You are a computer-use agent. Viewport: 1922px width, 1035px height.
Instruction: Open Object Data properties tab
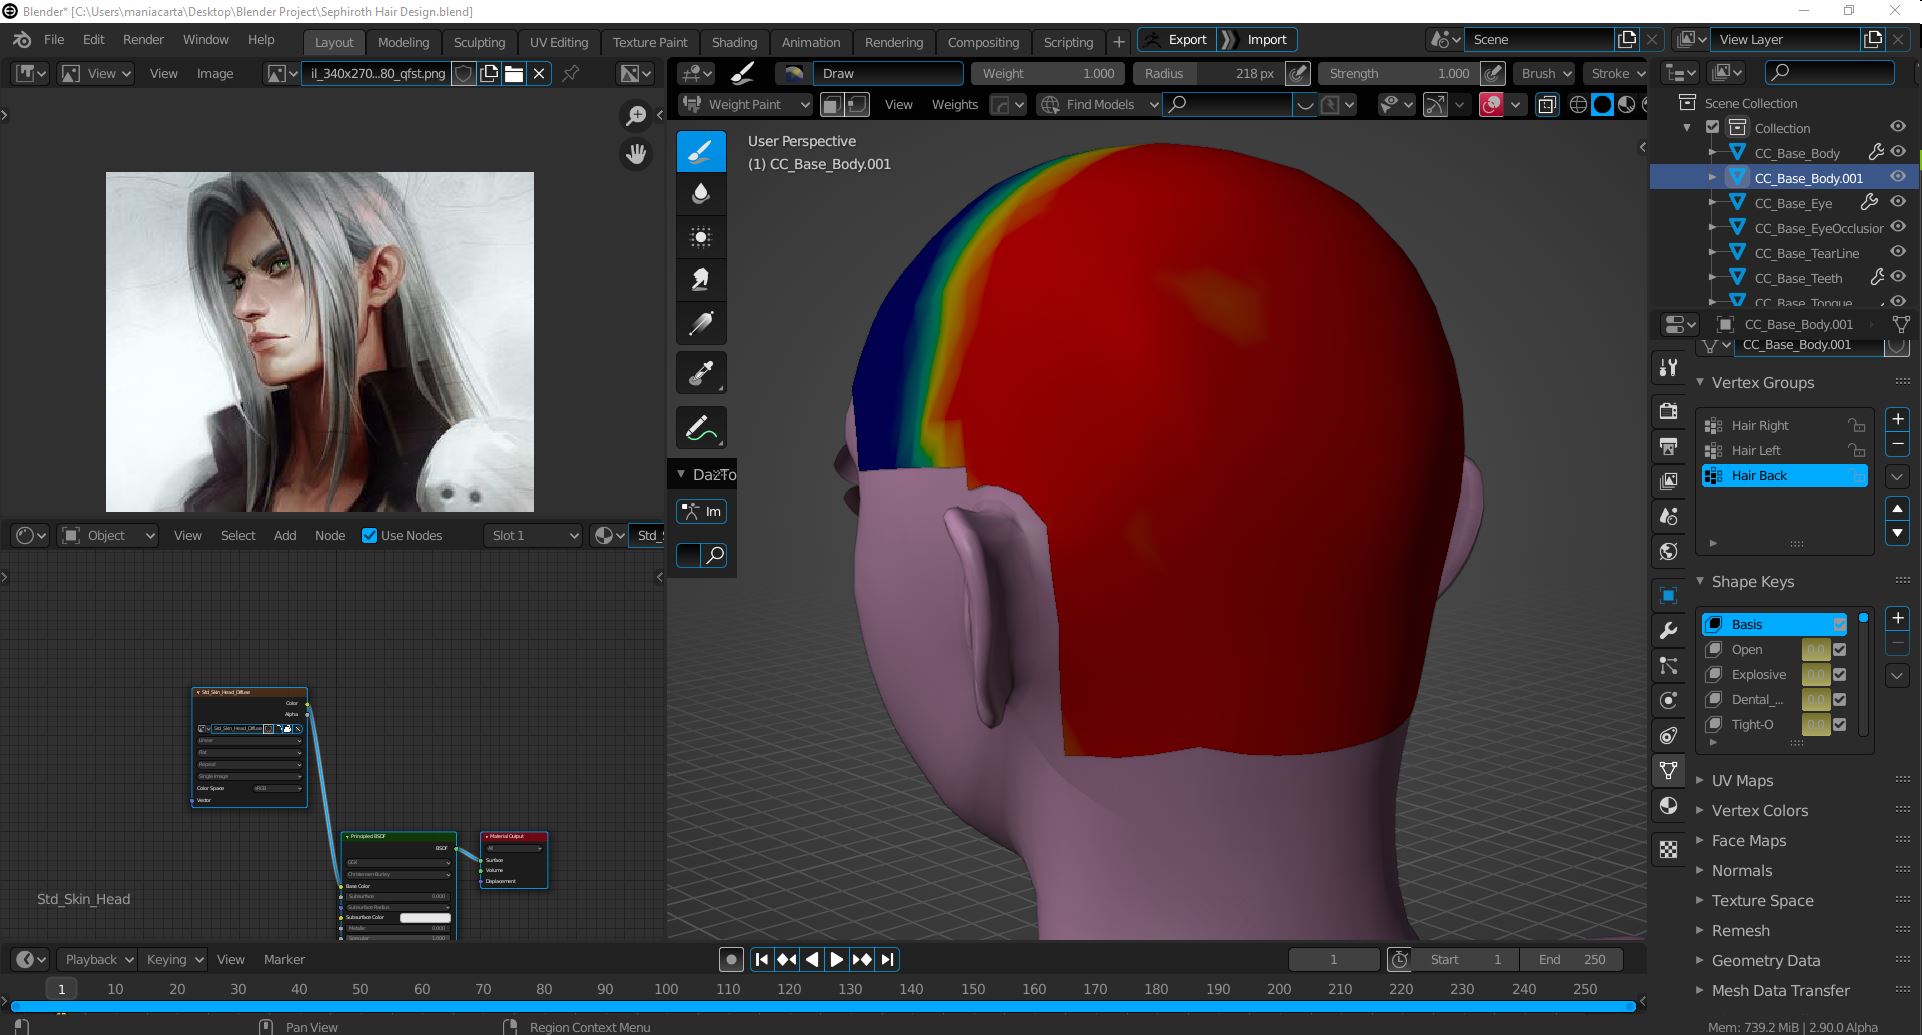pyautogui.click(x=1668, y=770)
